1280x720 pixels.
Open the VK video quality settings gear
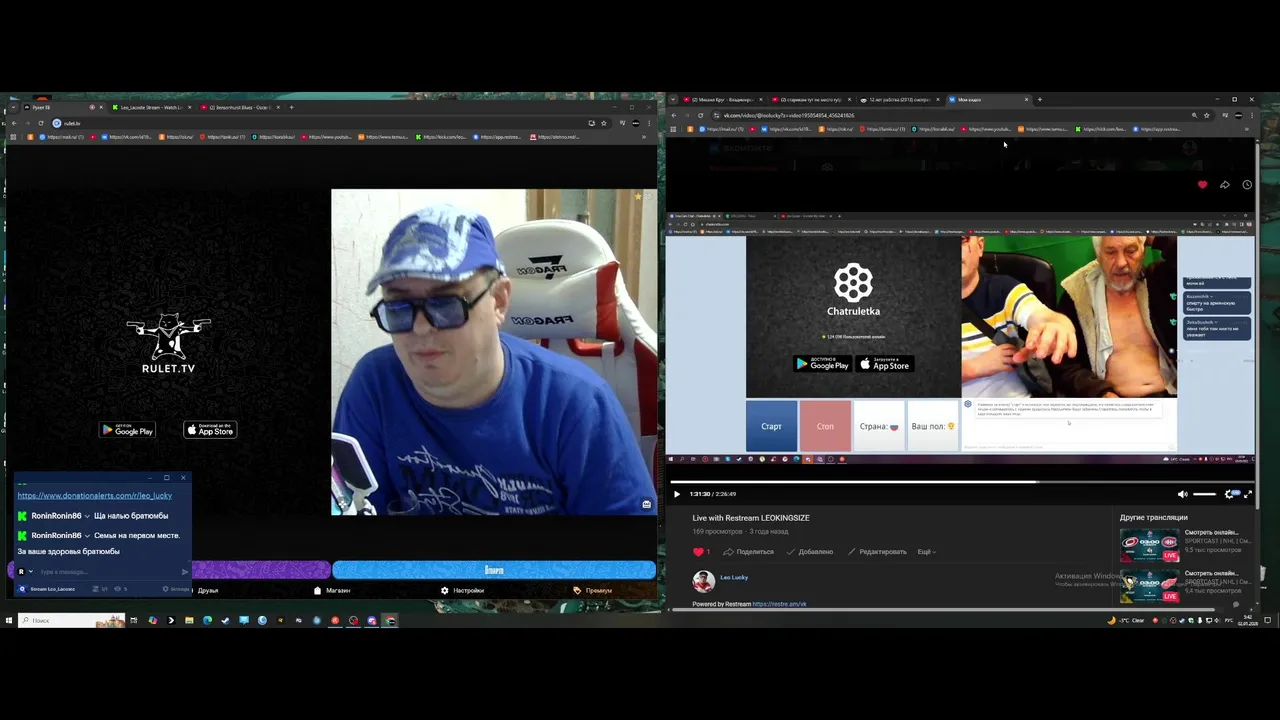pos(1231,494)
